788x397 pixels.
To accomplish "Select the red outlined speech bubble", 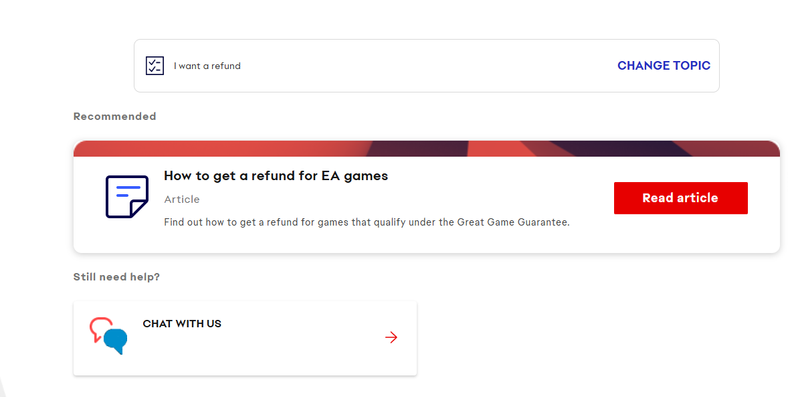I will tap(100, 328).
